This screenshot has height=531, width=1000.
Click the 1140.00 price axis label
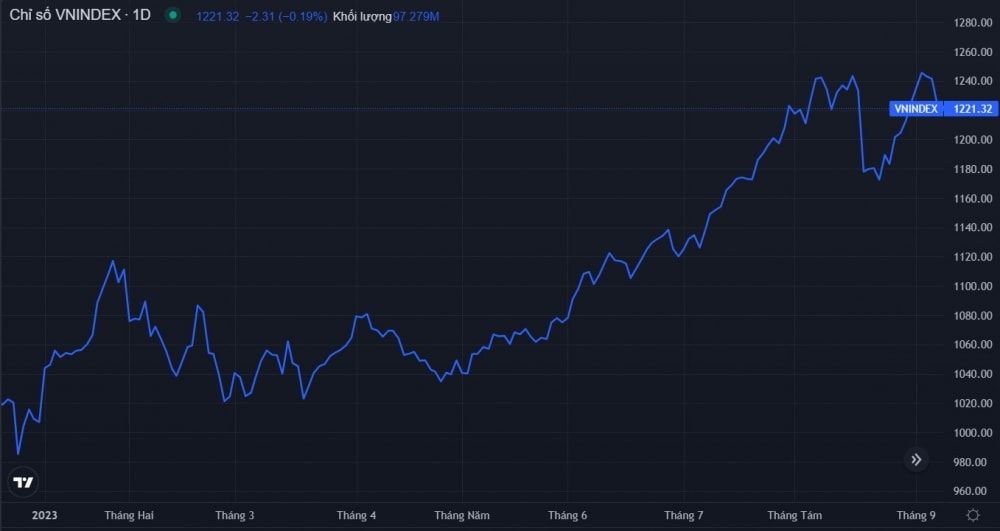973,228
